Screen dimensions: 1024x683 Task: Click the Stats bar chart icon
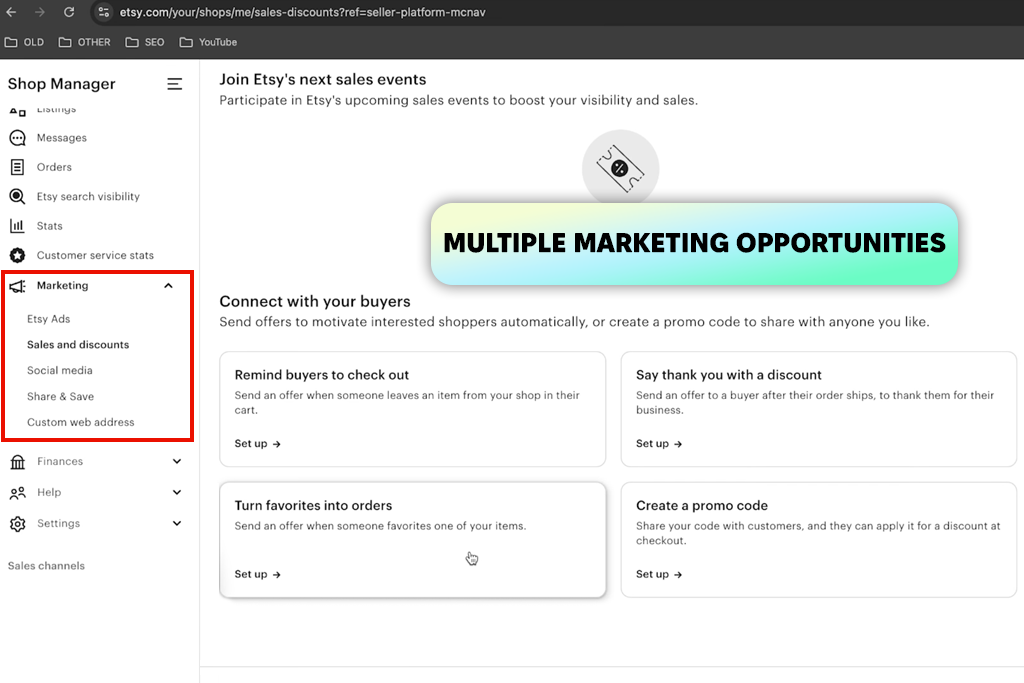pyautogui.click(x=18, y=226)
